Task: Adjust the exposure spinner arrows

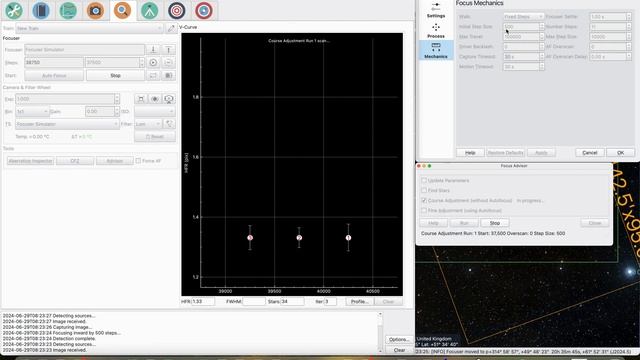Action: 117,99
